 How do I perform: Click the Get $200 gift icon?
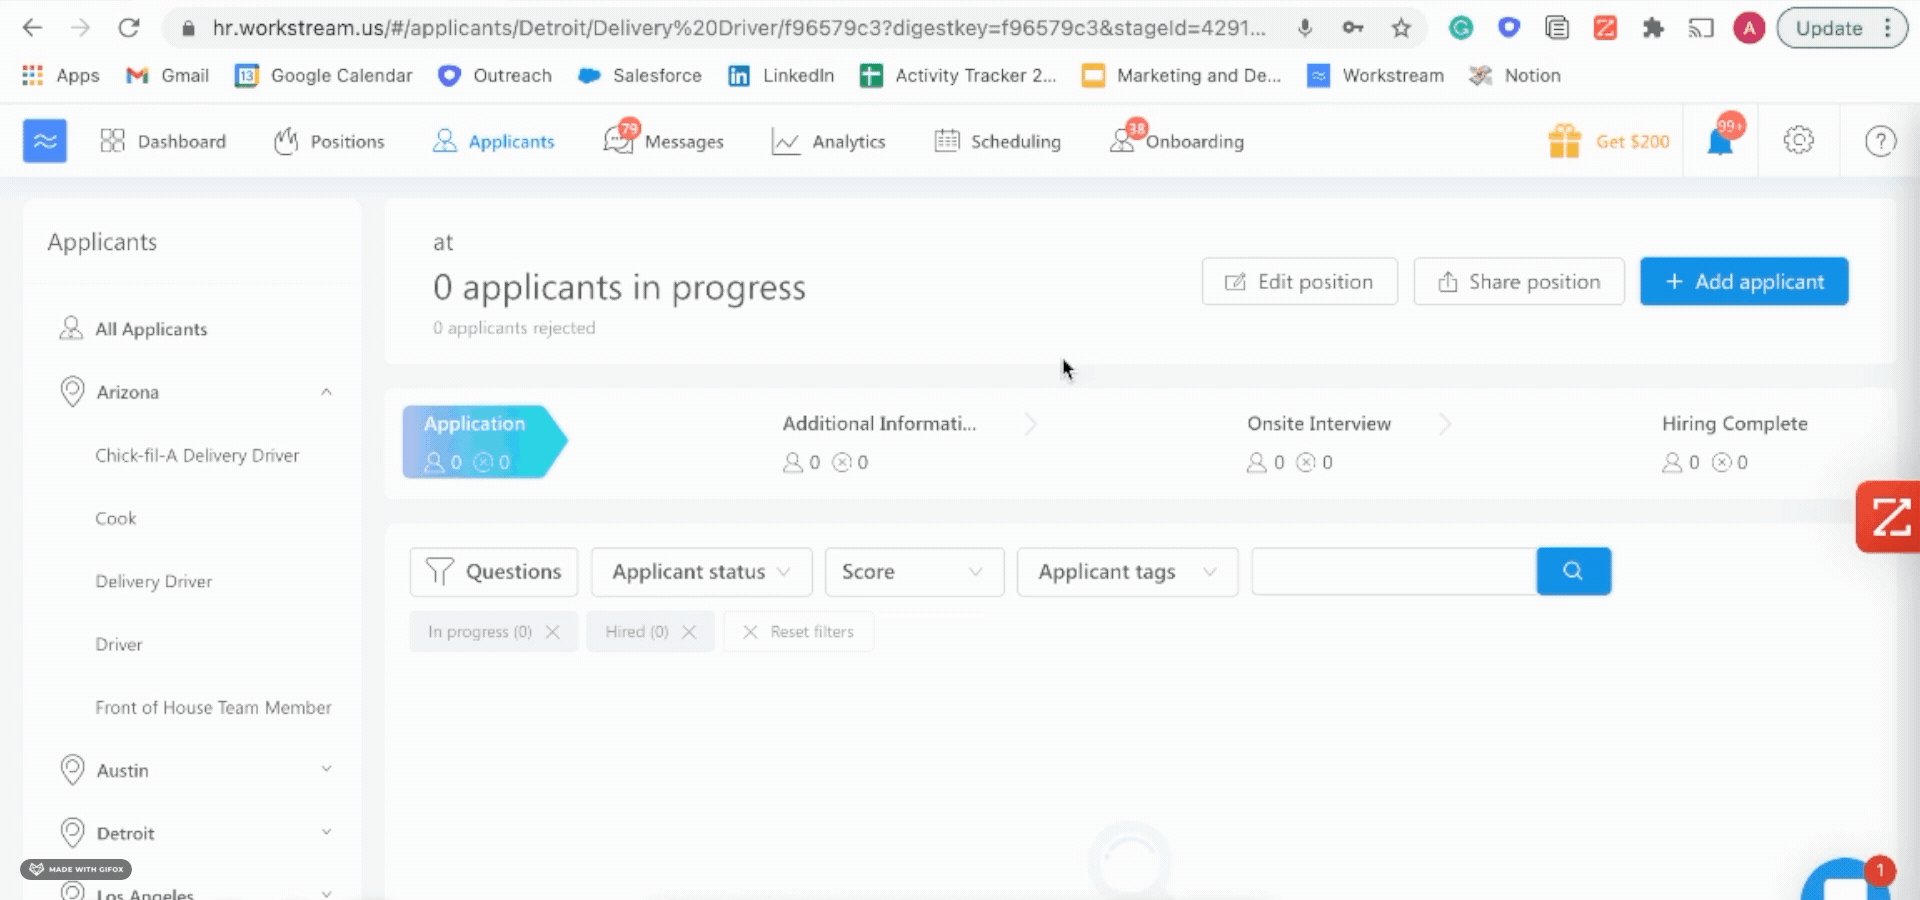point(1565,141)
